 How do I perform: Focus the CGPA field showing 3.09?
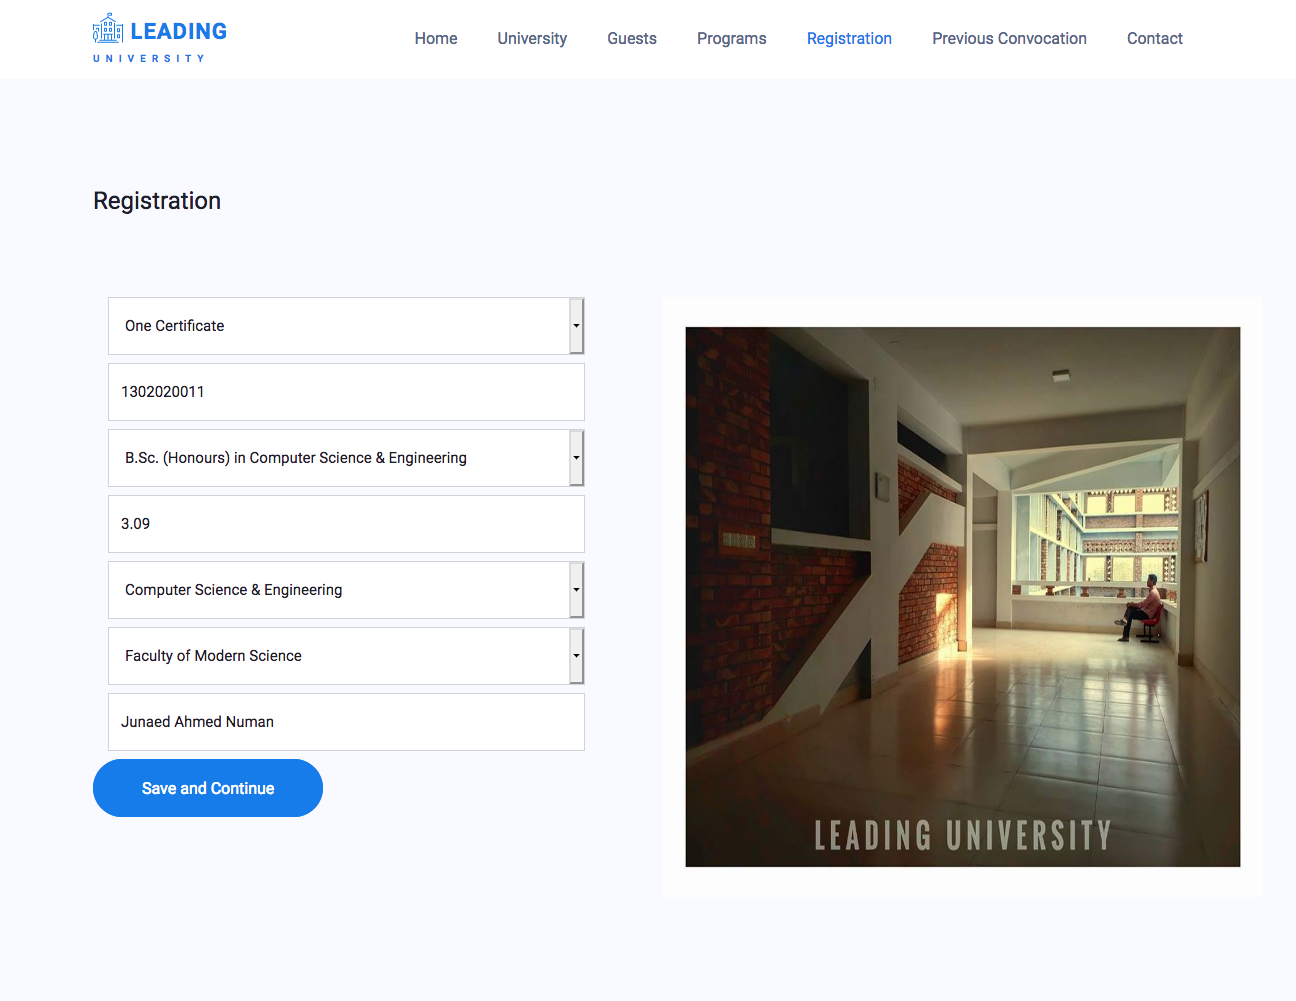(346, 524)
